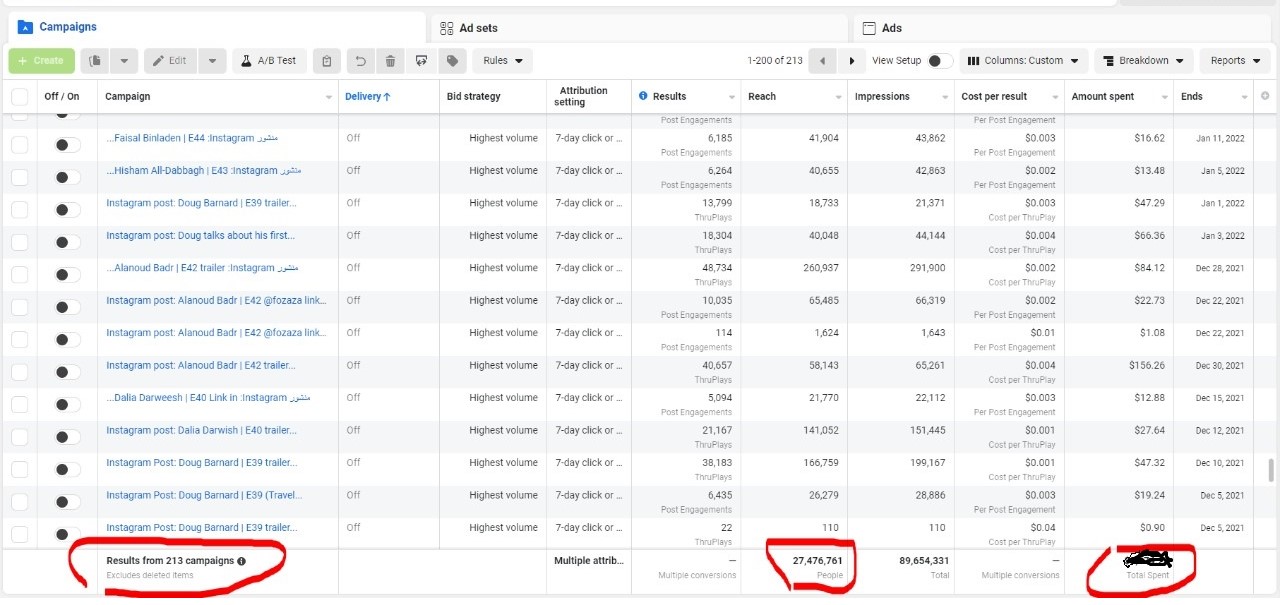Click the trash delete icon
Image resolution: width=1280 pixels, height=605 pixels.
point(390,61)
